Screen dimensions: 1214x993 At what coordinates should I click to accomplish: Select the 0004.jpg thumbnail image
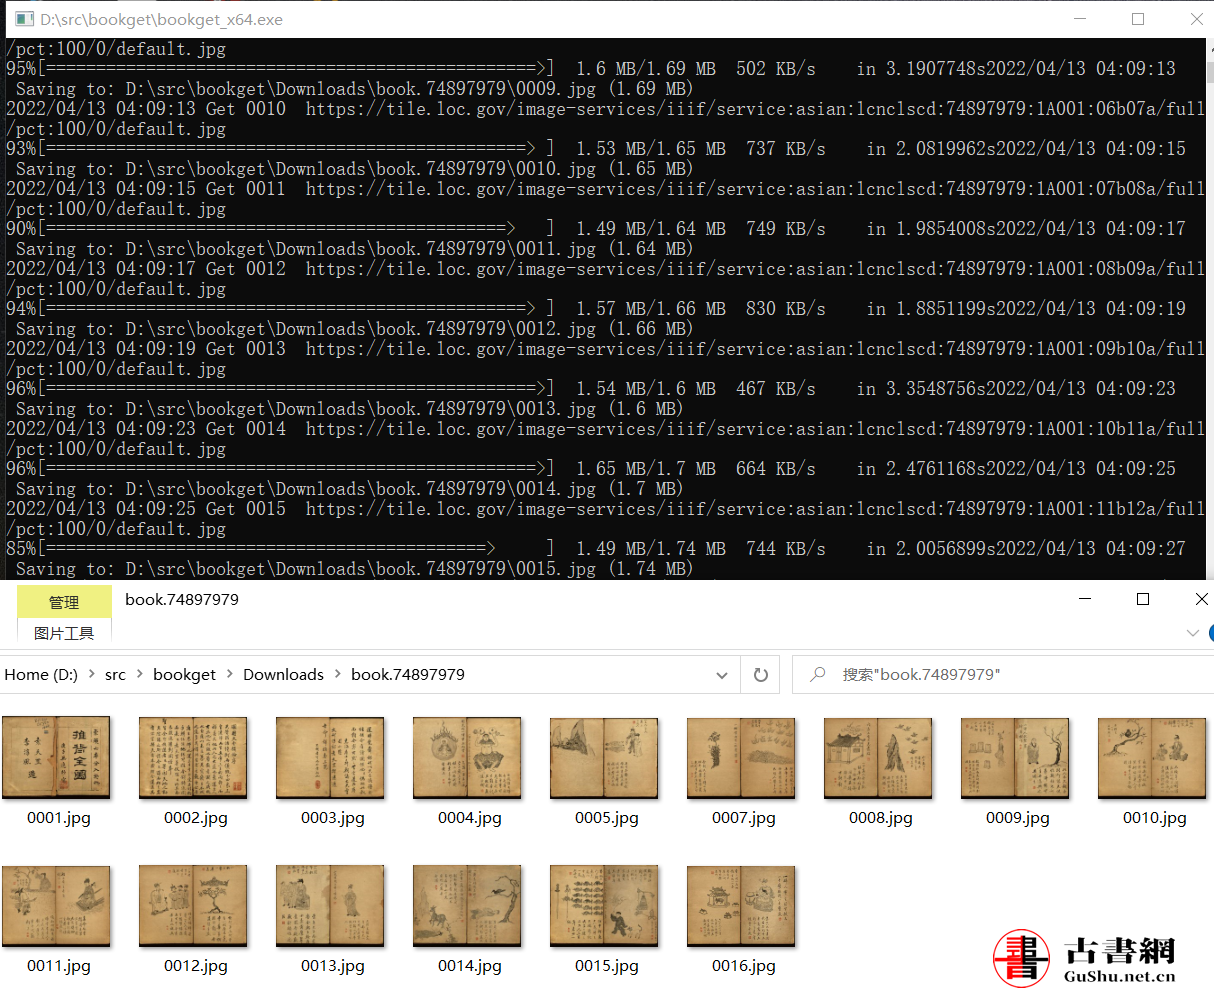tap(467, 758)
